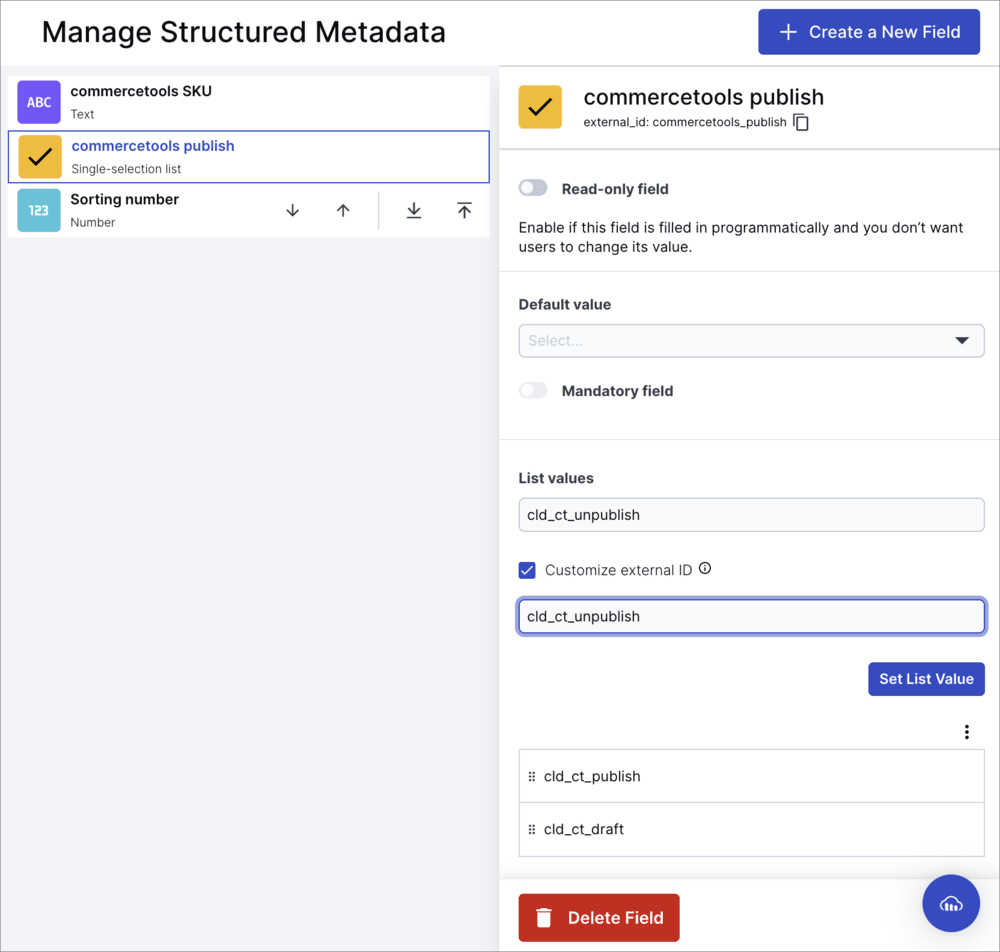Click the List values input box
Screen dimensions: 1000x952
coord(751,515)
